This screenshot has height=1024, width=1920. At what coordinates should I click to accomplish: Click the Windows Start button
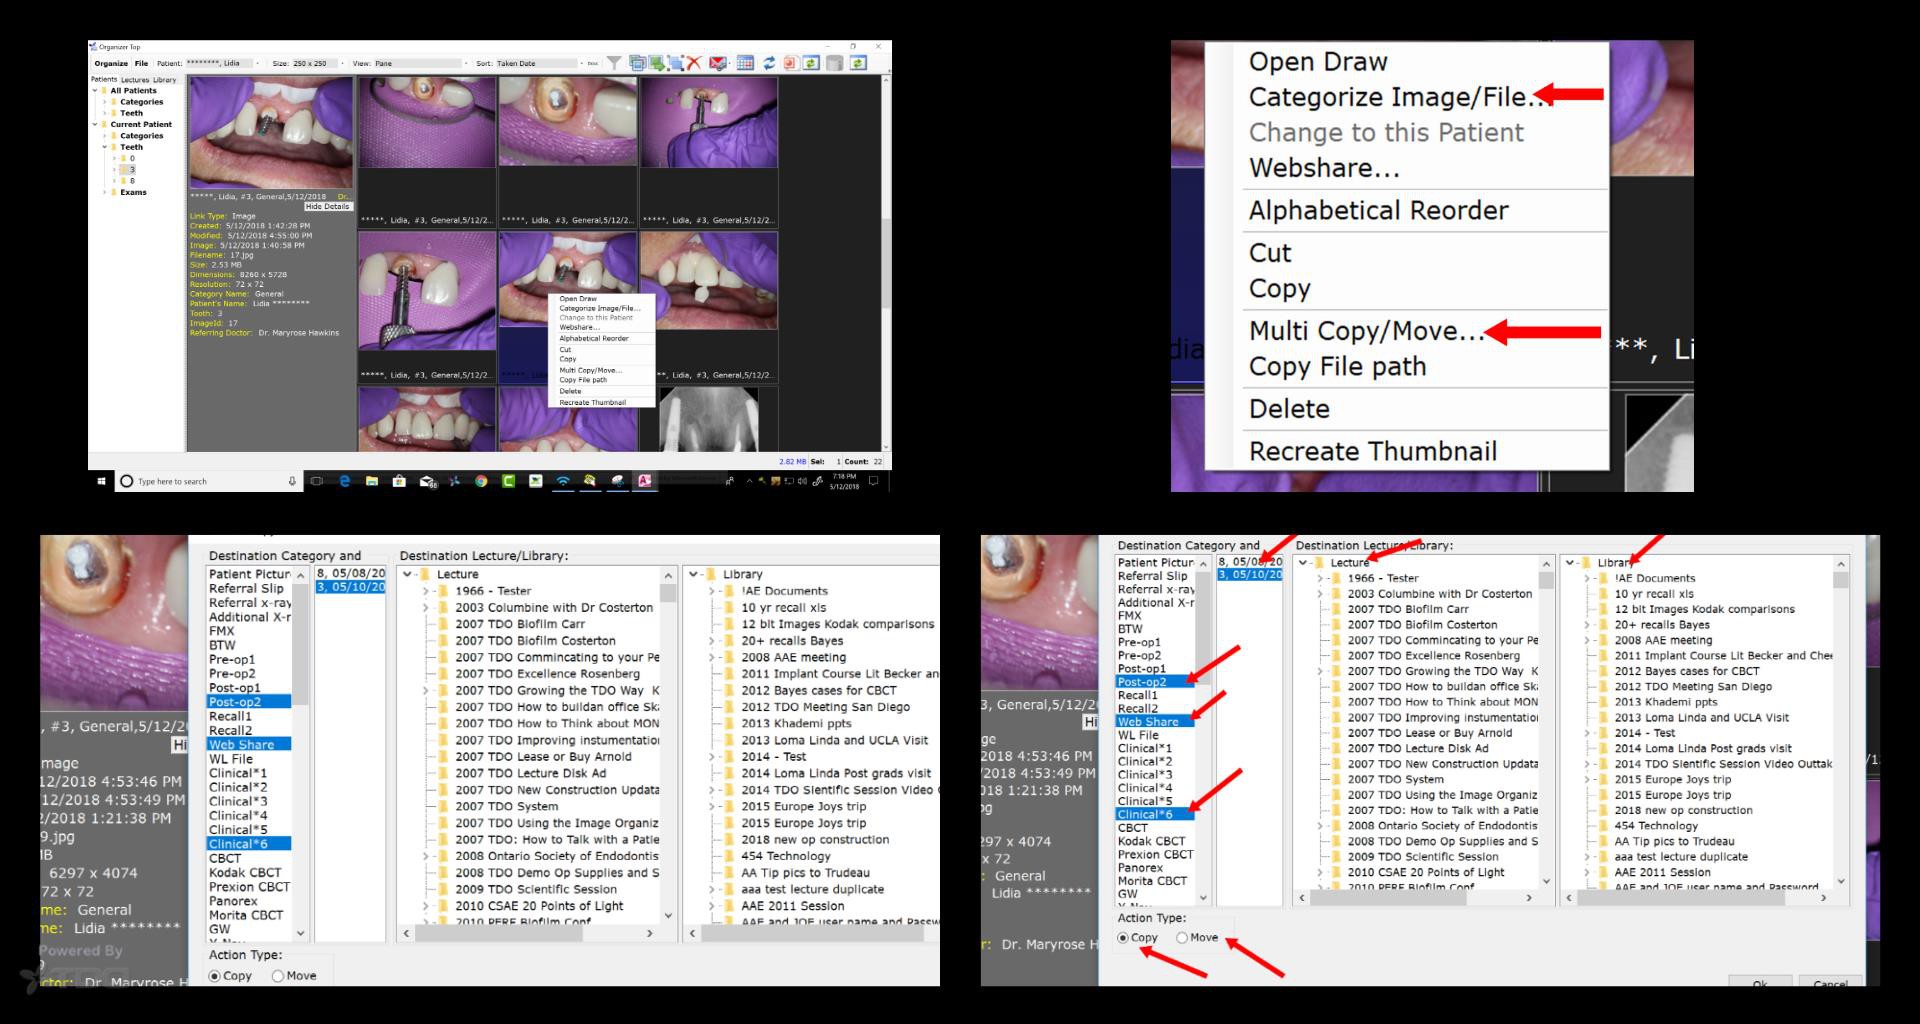coord(101,481)
